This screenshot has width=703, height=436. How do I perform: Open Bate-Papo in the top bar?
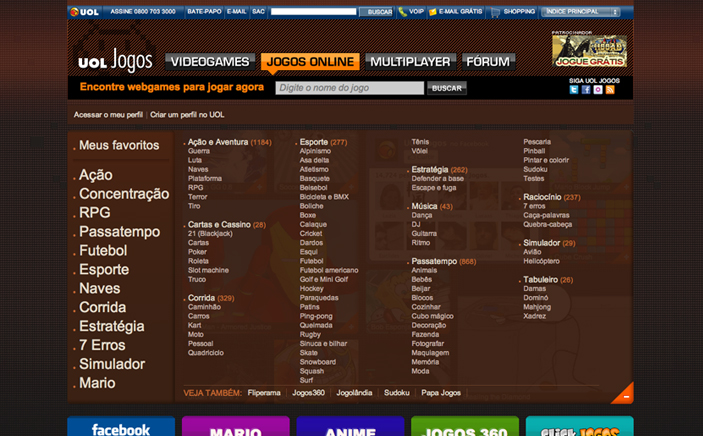(x=204, y=12)
